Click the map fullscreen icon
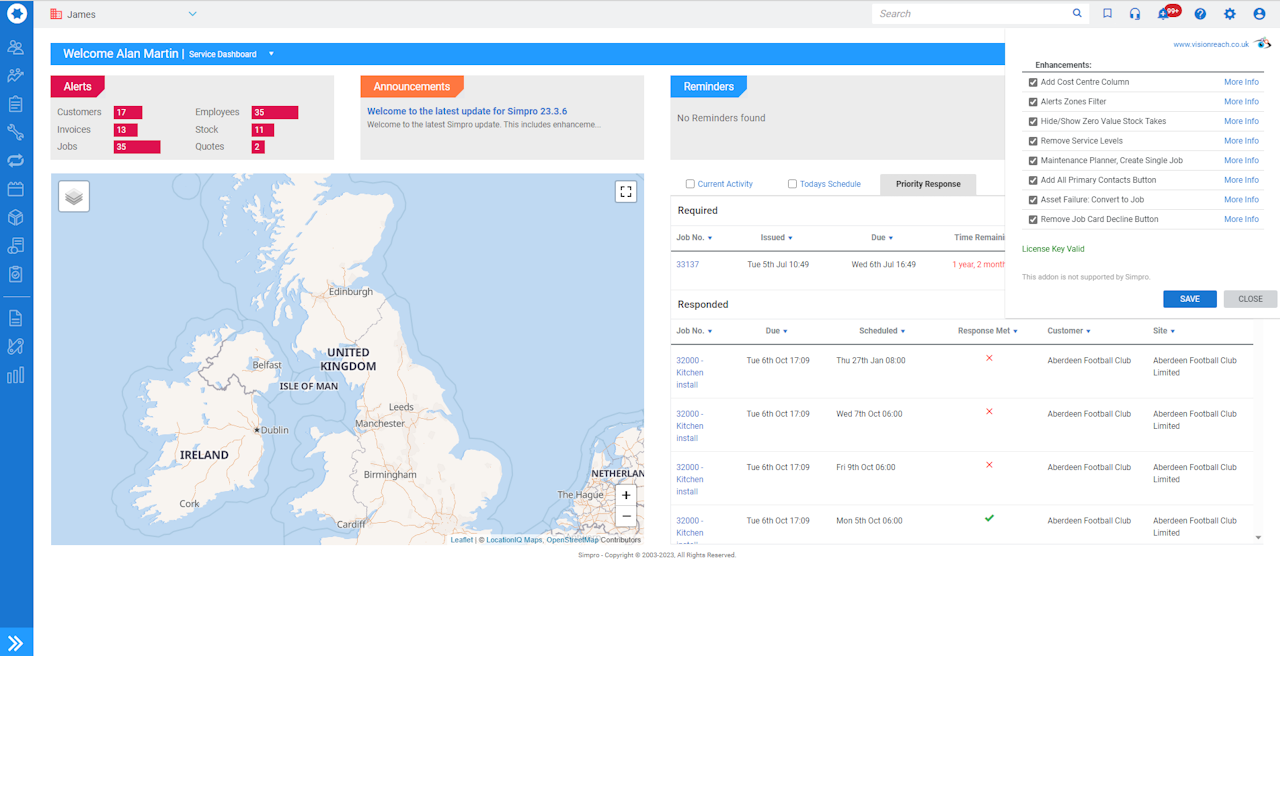Viewport: 1280px width, 800px height. click(626, 192)
